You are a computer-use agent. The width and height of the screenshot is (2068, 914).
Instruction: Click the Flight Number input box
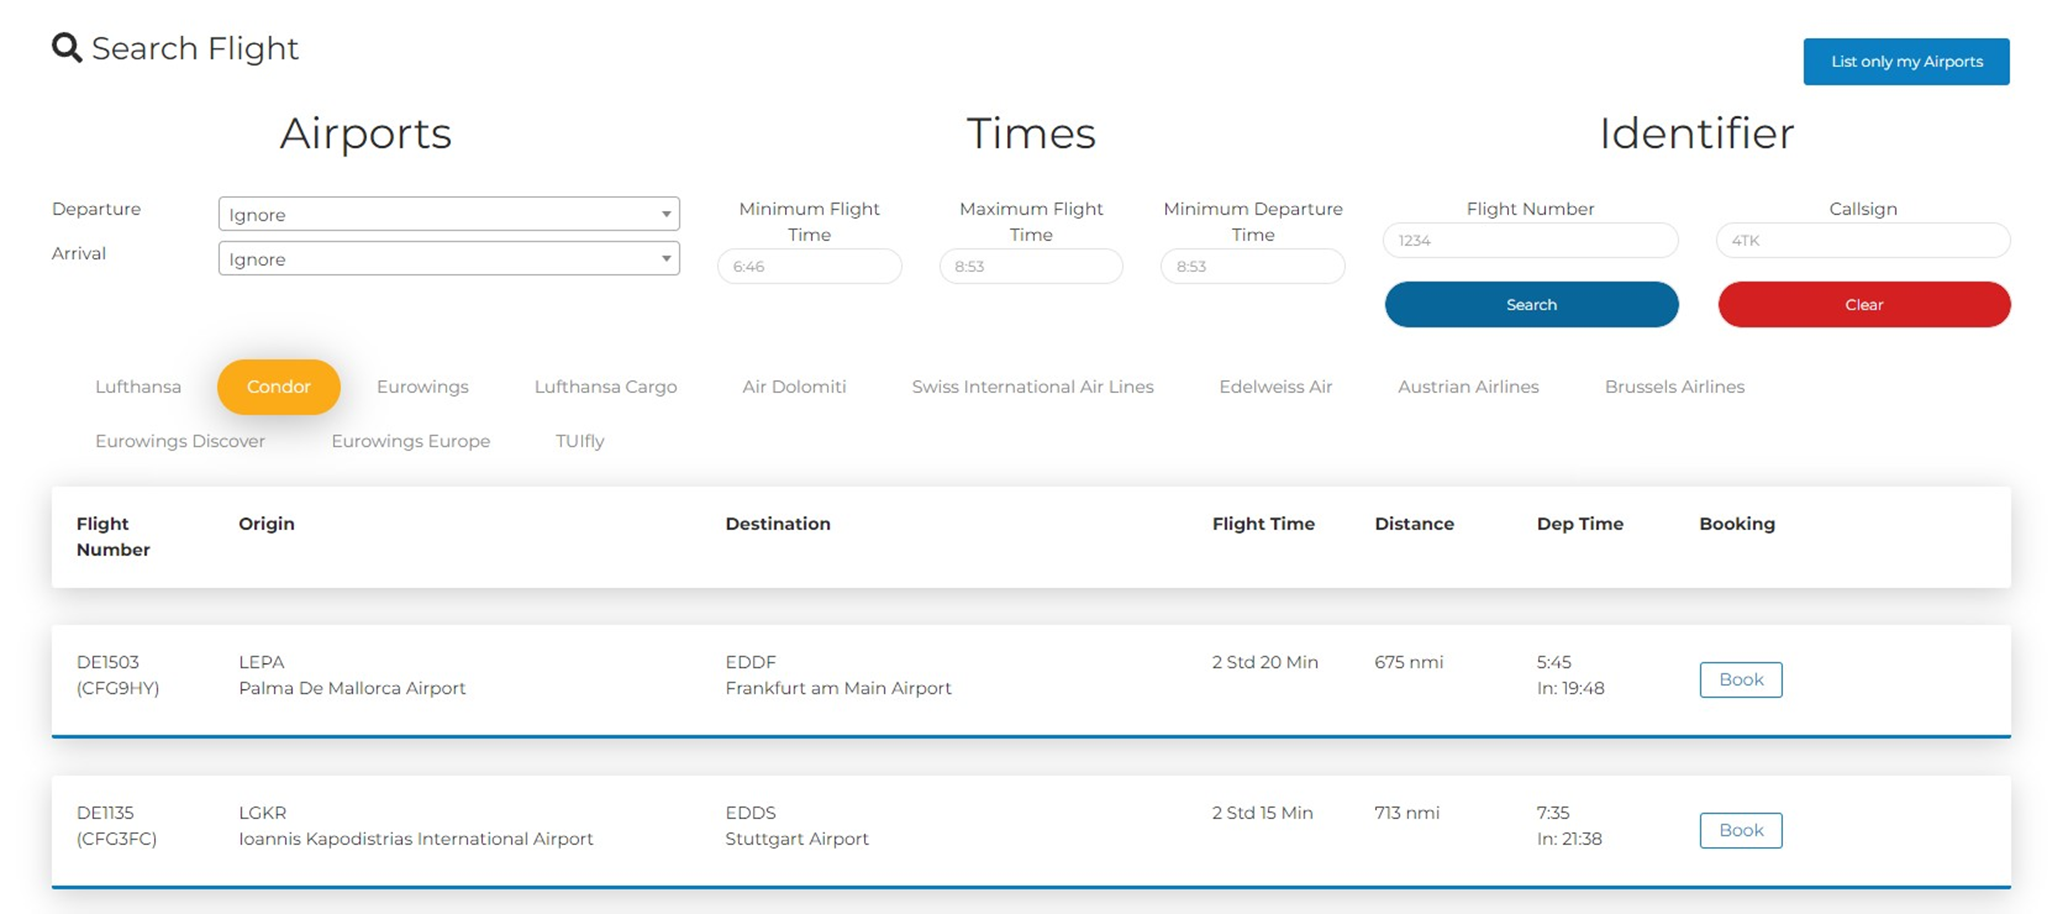1529,241
